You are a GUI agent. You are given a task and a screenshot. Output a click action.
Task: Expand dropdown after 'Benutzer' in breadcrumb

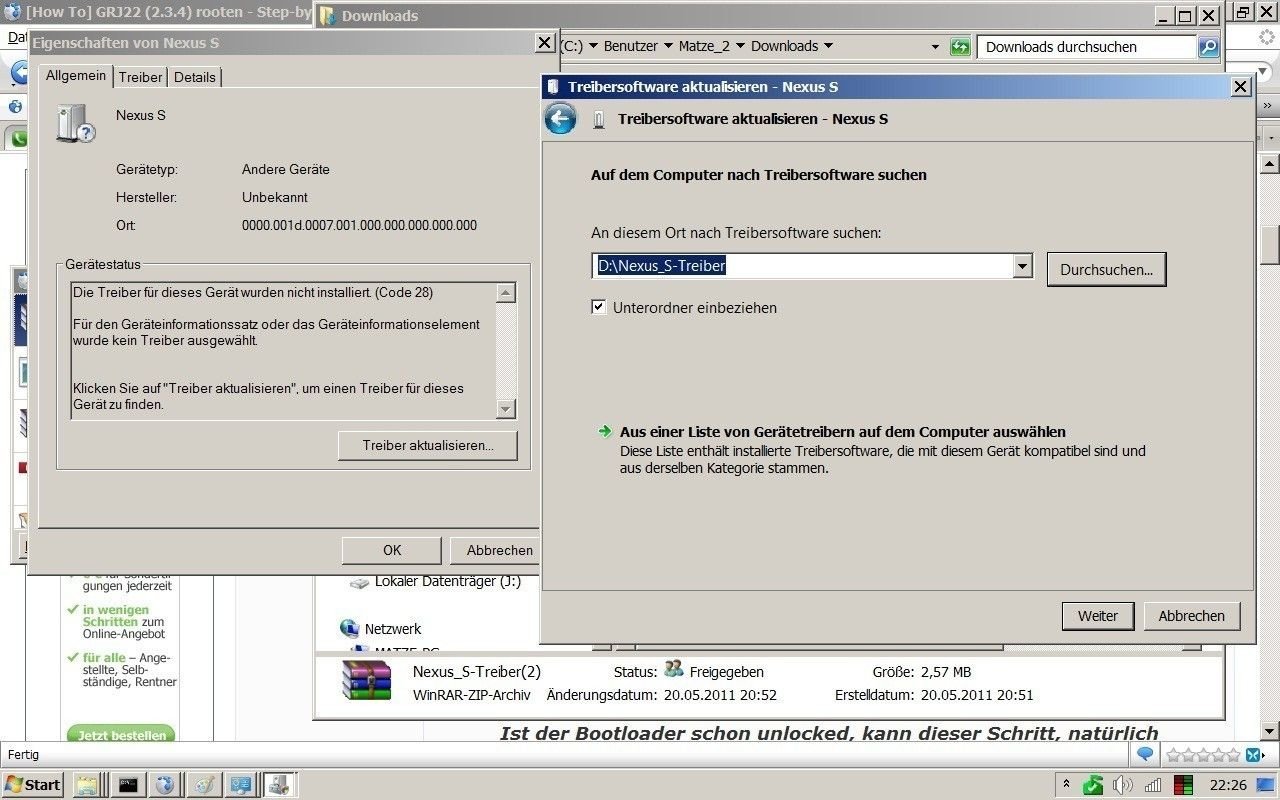(668, 46)
